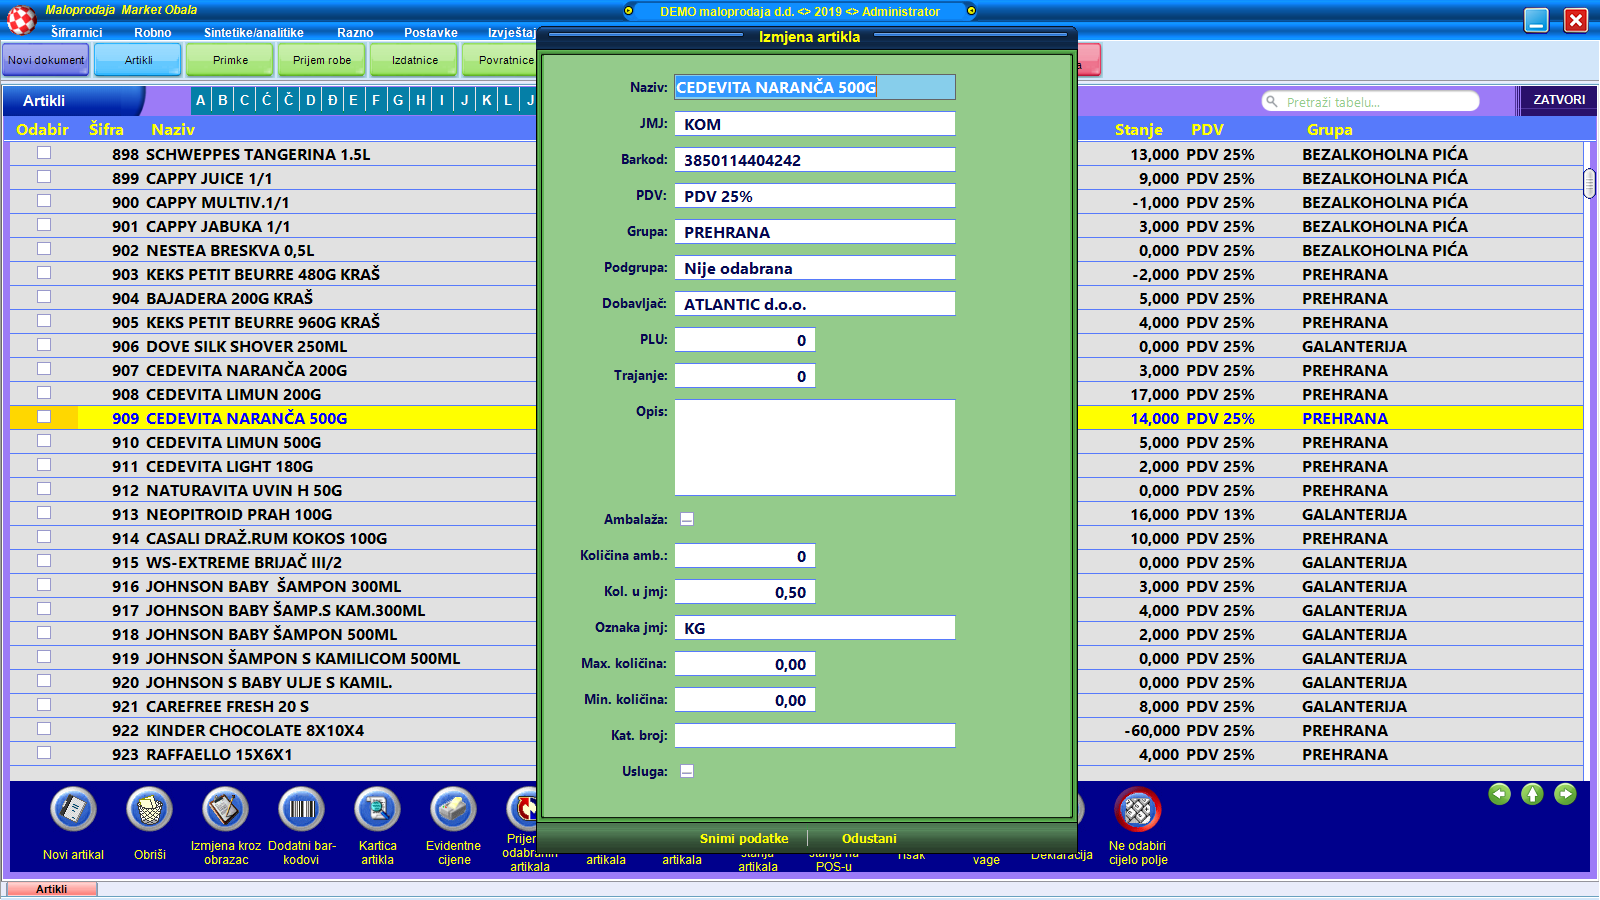Viewport: 1600px width, 900px height.
Task: Click Snimi podatke to save
Action: pyautogui.click(x=743, y=838)
